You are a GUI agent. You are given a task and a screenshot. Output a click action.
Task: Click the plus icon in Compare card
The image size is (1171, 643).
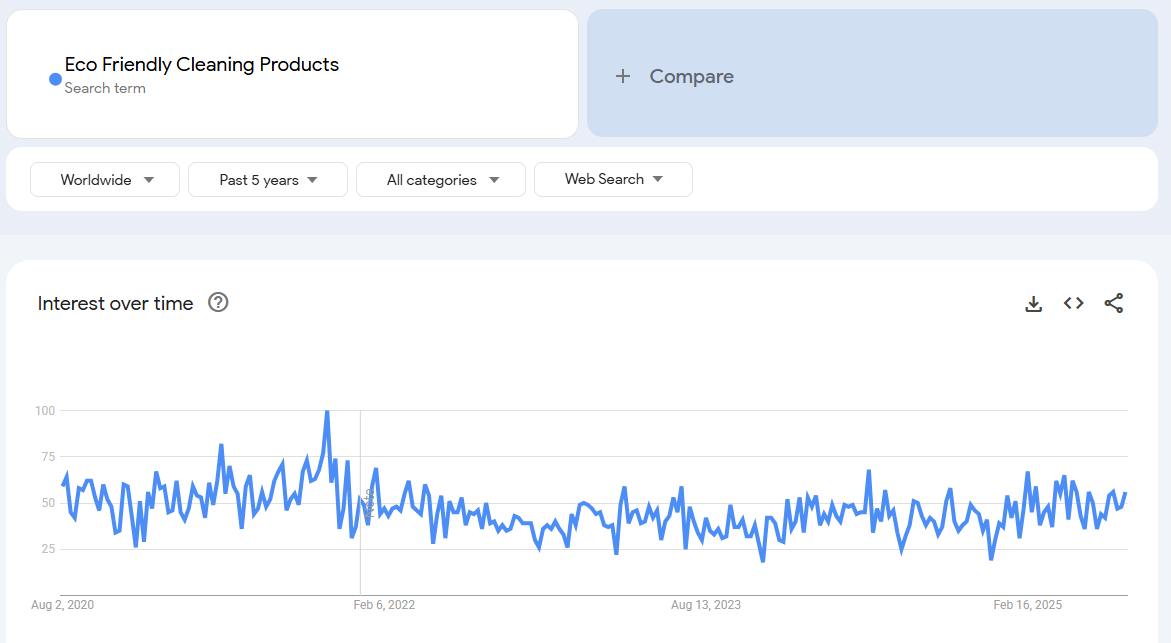623,76
